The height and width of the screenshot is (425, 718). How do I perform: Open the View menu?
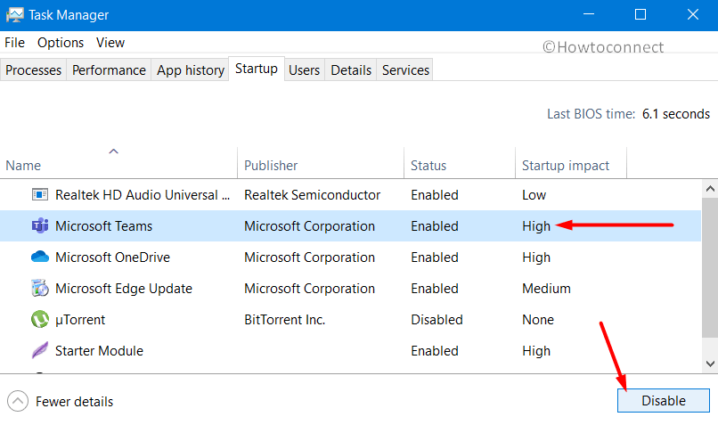pyautogui.click(x=110, y=43)
